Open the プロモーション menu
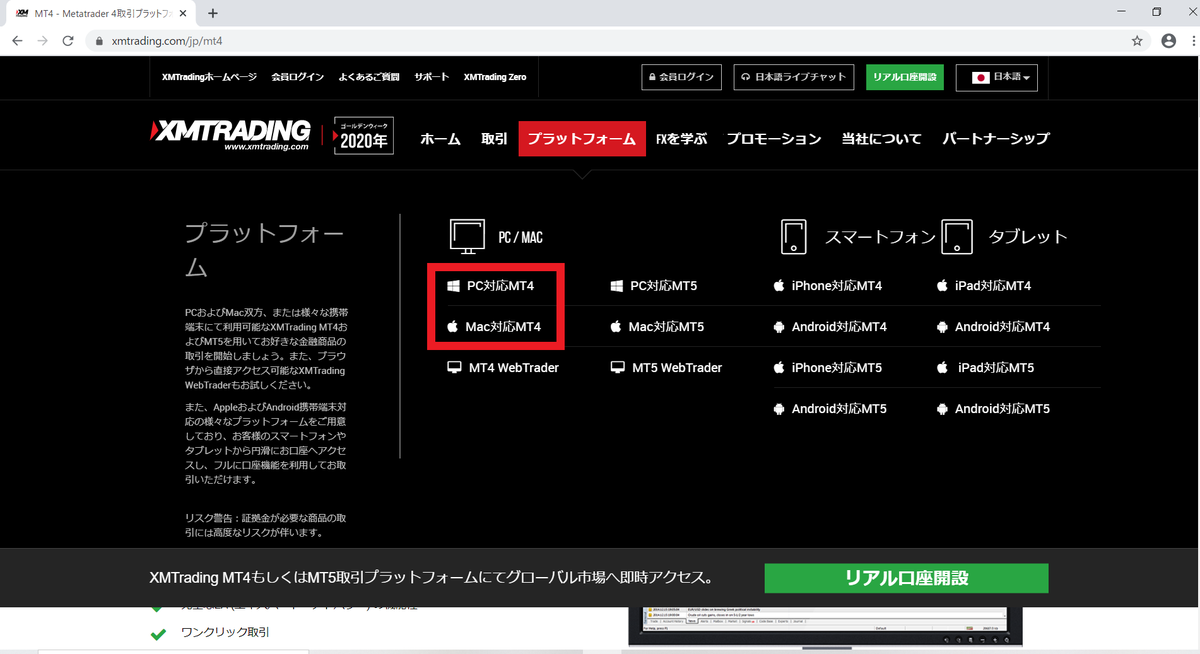The height and width of the screenshot is (654, 1200). (x=774, y=139)
